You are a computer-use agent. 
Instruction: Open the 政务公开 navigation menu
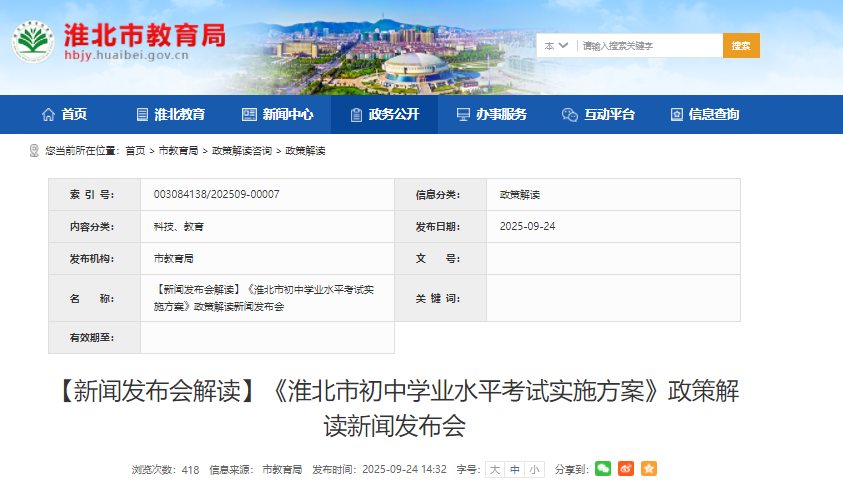pyautogui.click(x=383, y=115)
